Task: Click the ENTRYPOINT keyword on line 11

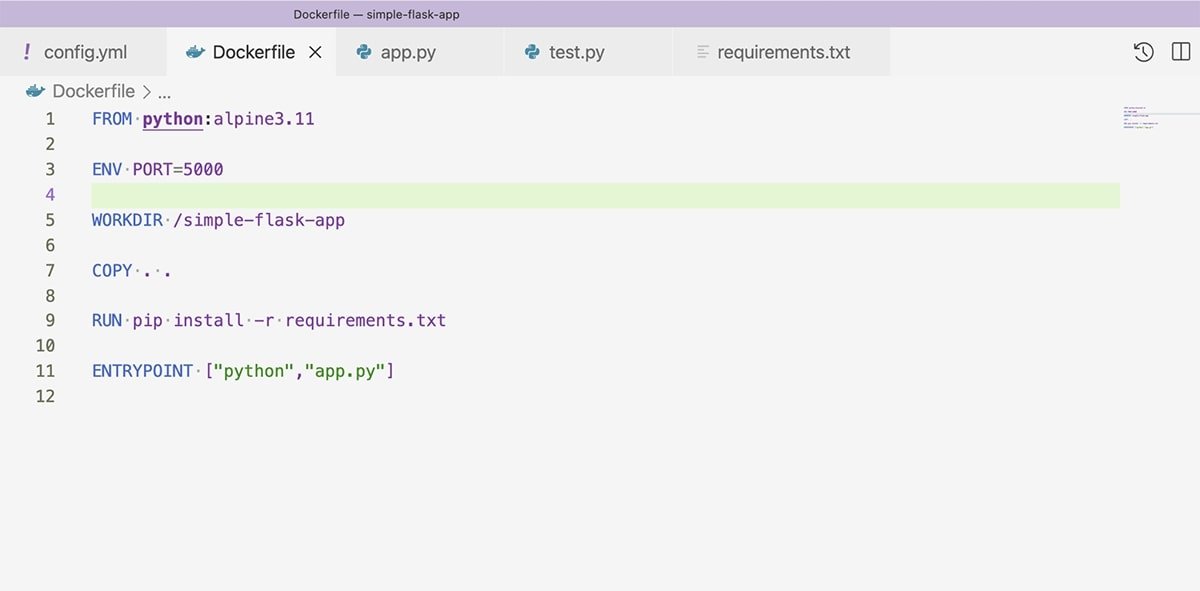Action: 142,371
